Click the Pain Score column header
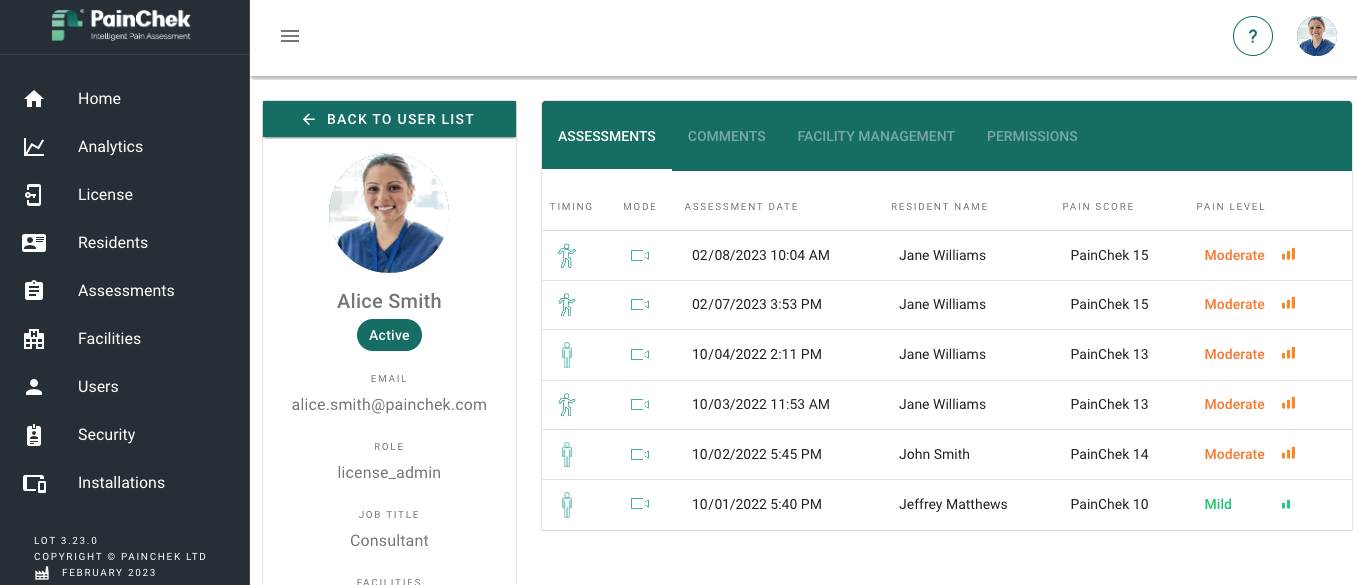Screen dimensions: 1357x585 tap(1098, 207)
